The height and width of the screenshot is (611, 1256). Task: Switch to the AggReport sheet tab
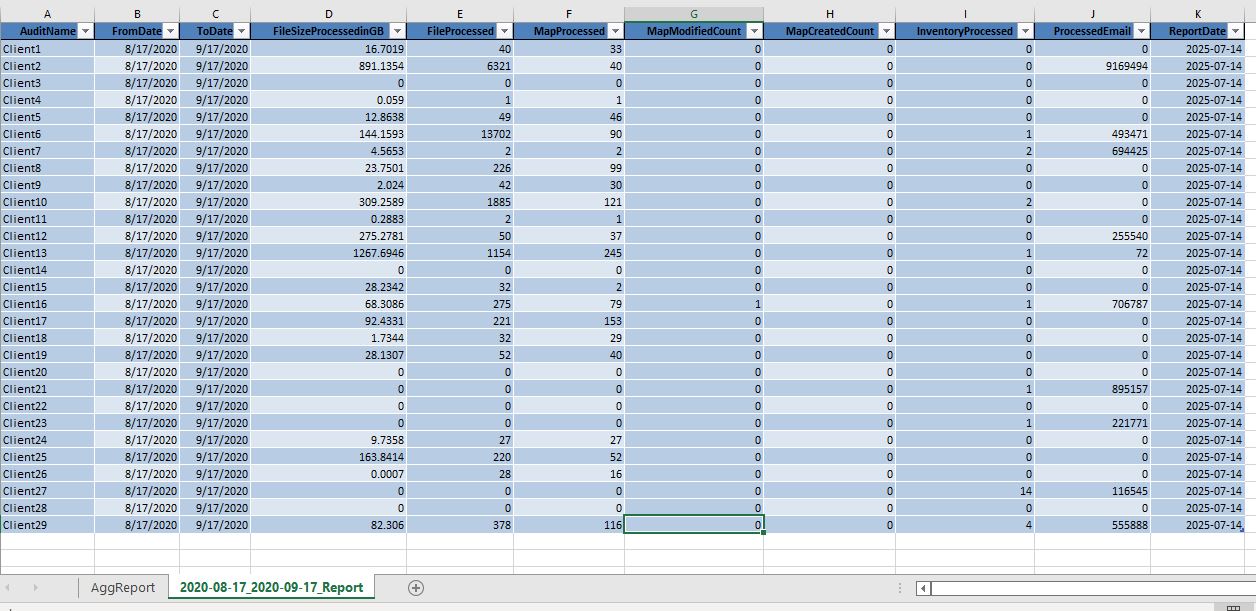(x=123, y=588)
